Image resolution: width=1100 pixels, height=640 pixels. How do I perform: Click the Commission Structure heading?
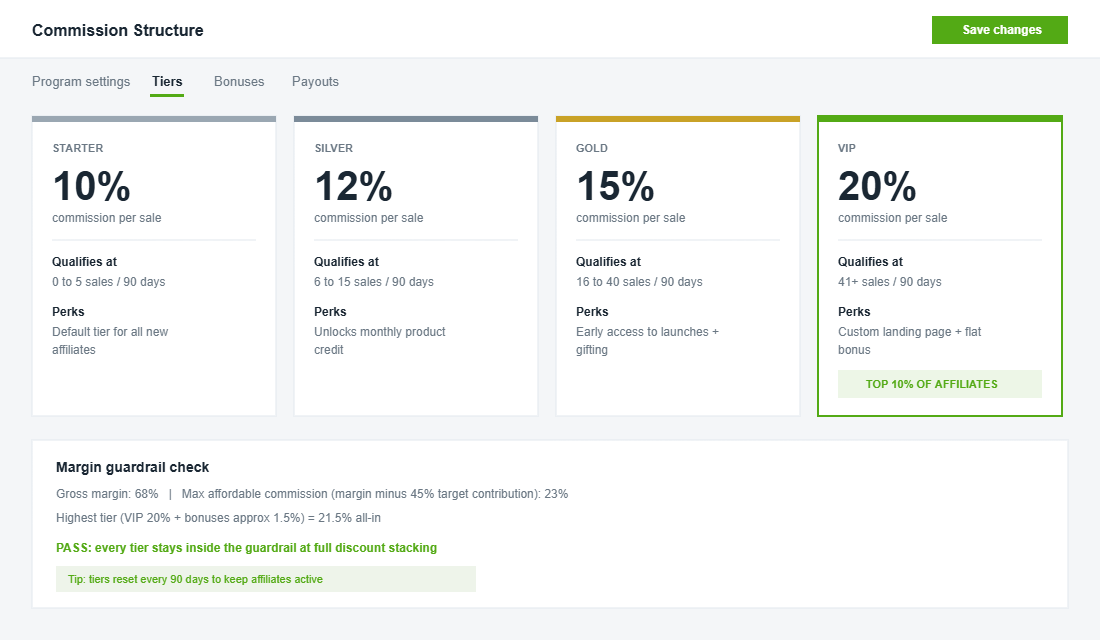tap(118, 30)
